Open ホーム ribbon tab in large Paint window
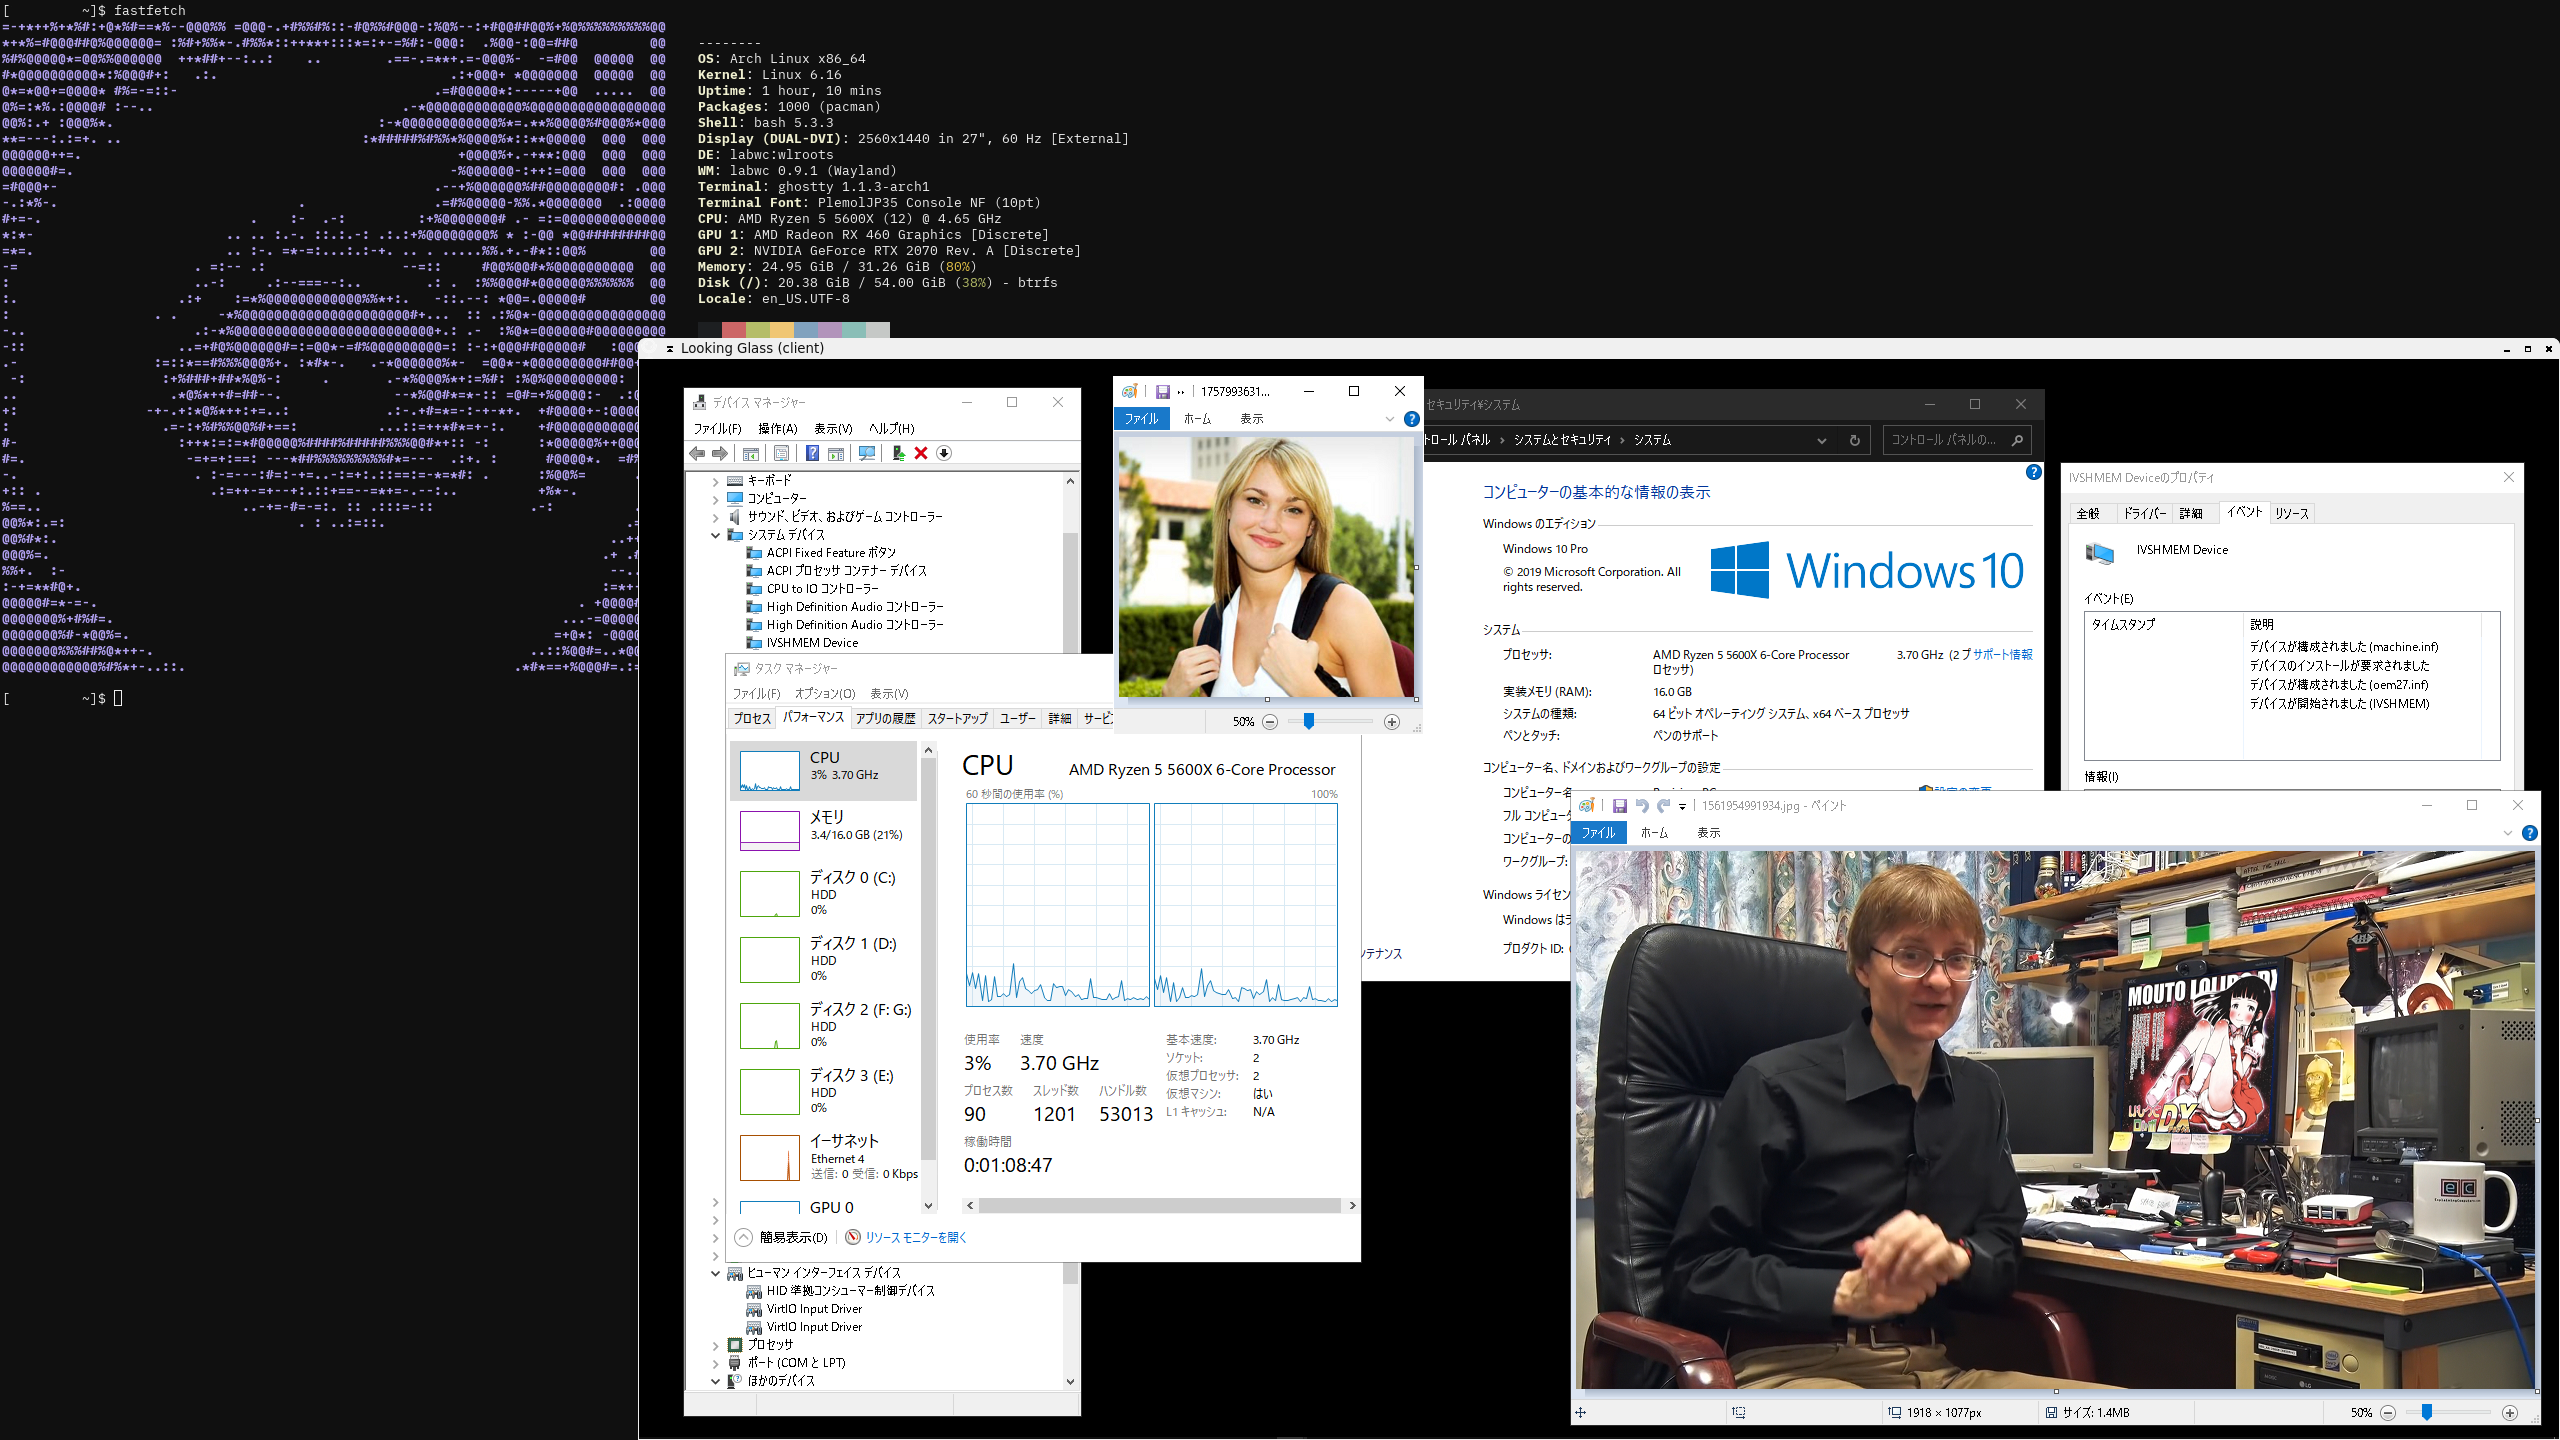This screenshot has width=2560, height=1440. coord(1654,833)
